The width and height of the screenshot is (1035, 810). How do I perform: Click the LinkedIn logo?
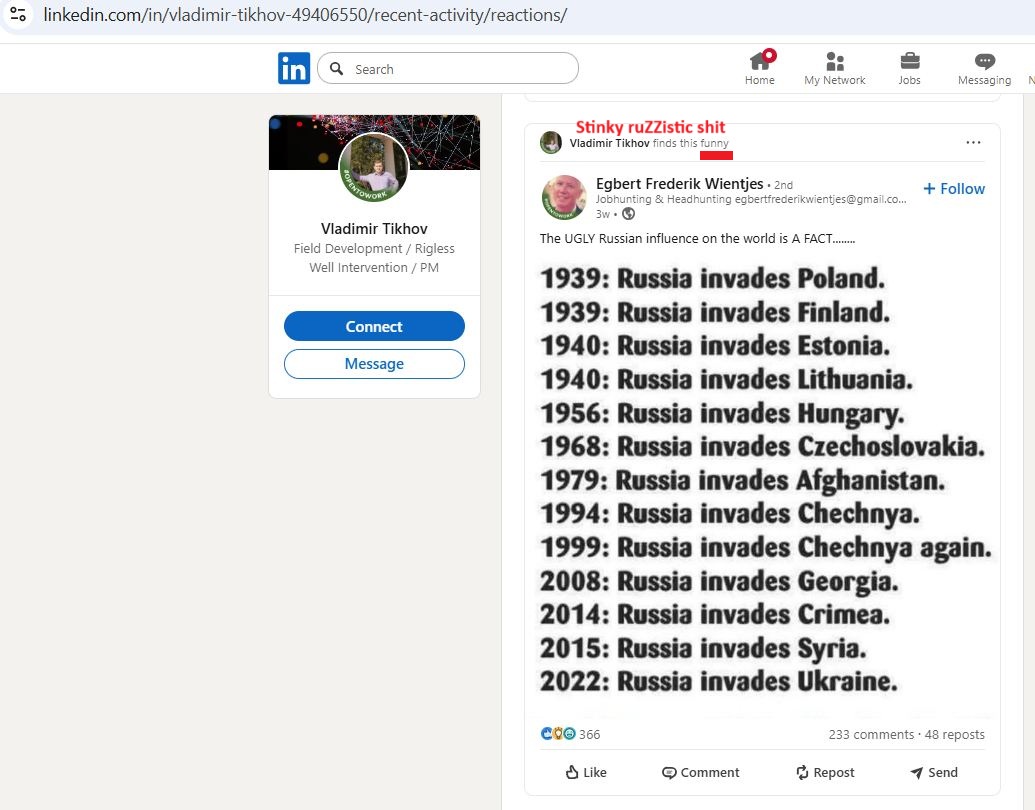pos(293,67)
